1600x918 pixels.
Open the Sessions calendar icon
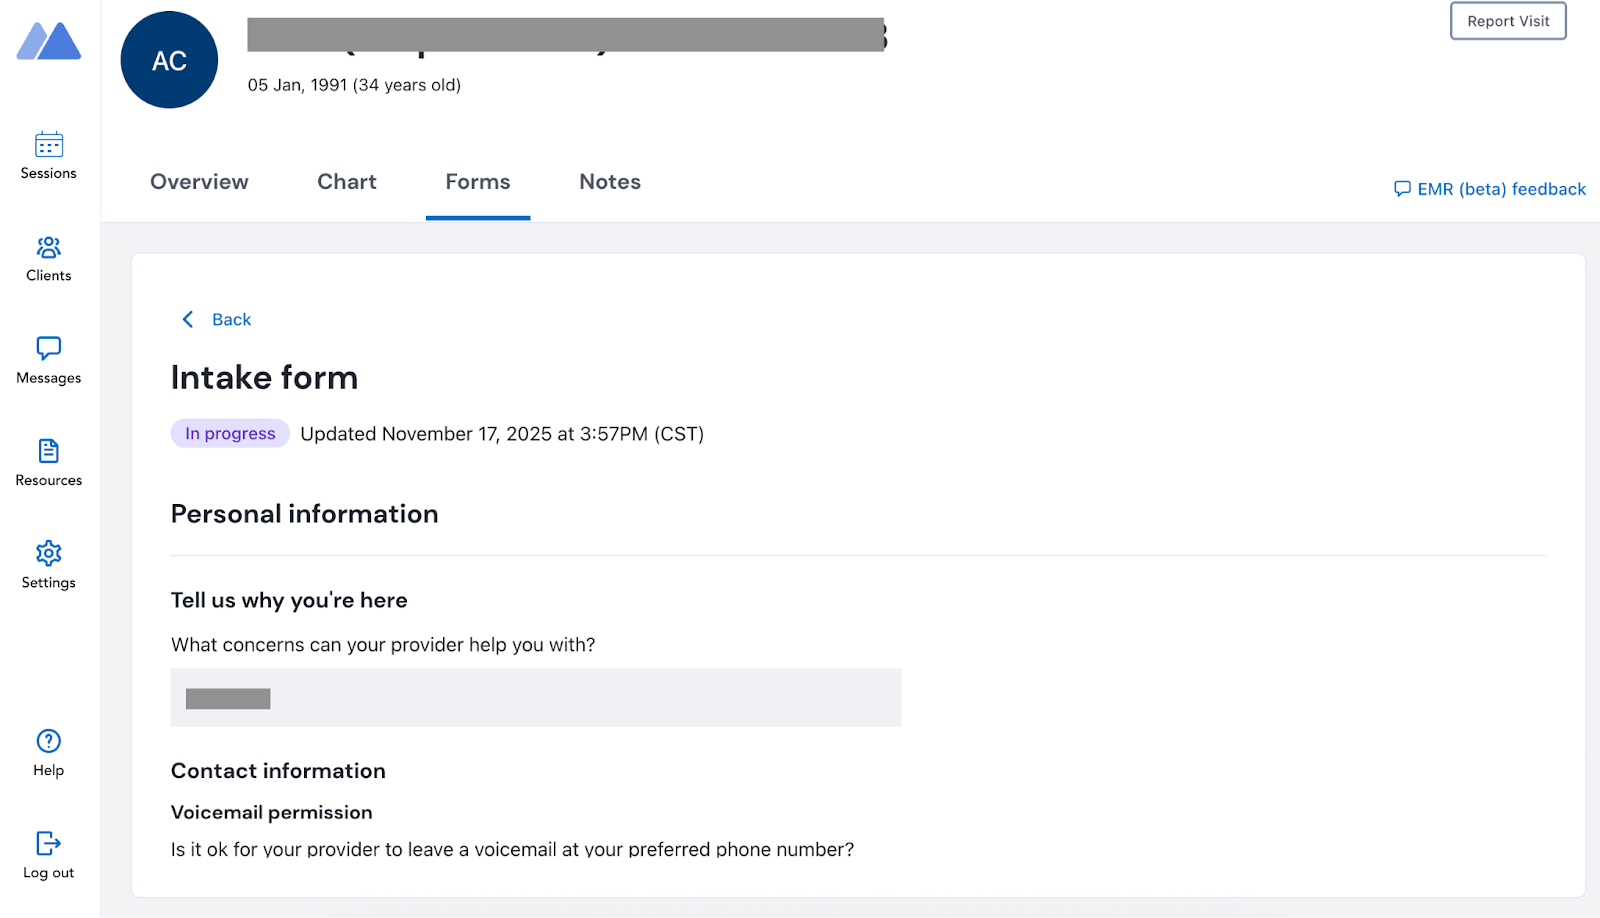pos(48,145)
